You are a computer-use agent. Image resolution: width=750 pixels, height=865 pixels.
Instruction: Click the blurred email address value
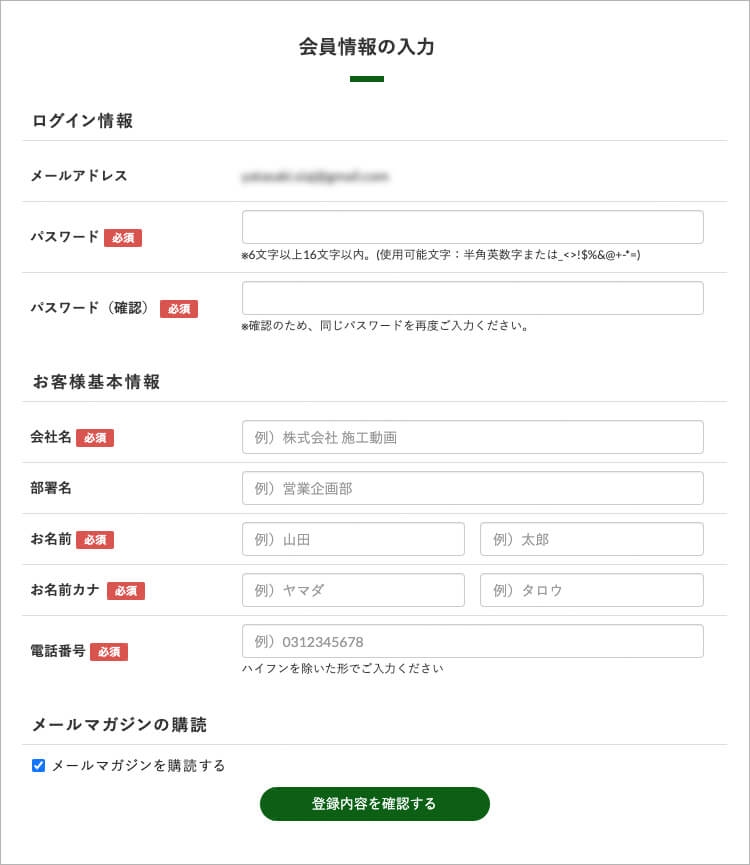coord(314,177)
